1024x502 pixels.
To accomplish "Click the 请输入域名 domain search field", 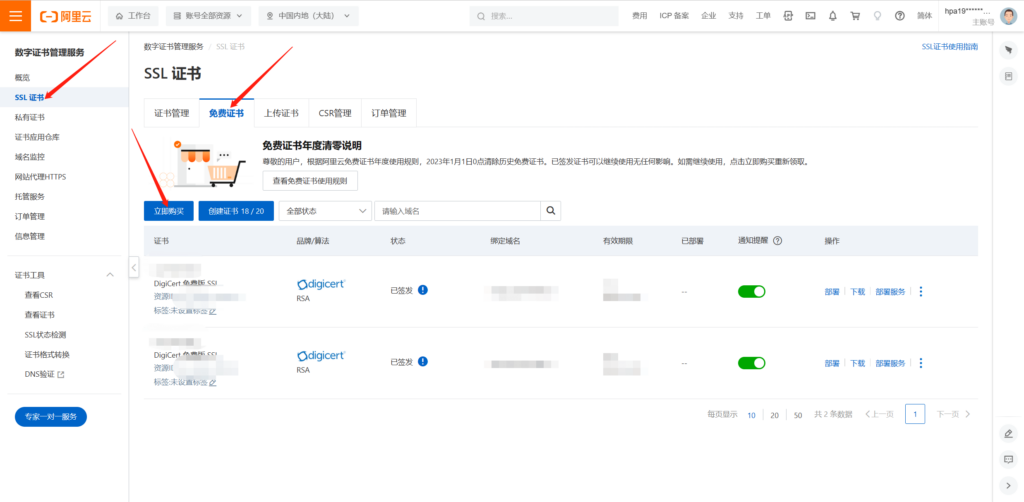I will [x=457, y=211].
